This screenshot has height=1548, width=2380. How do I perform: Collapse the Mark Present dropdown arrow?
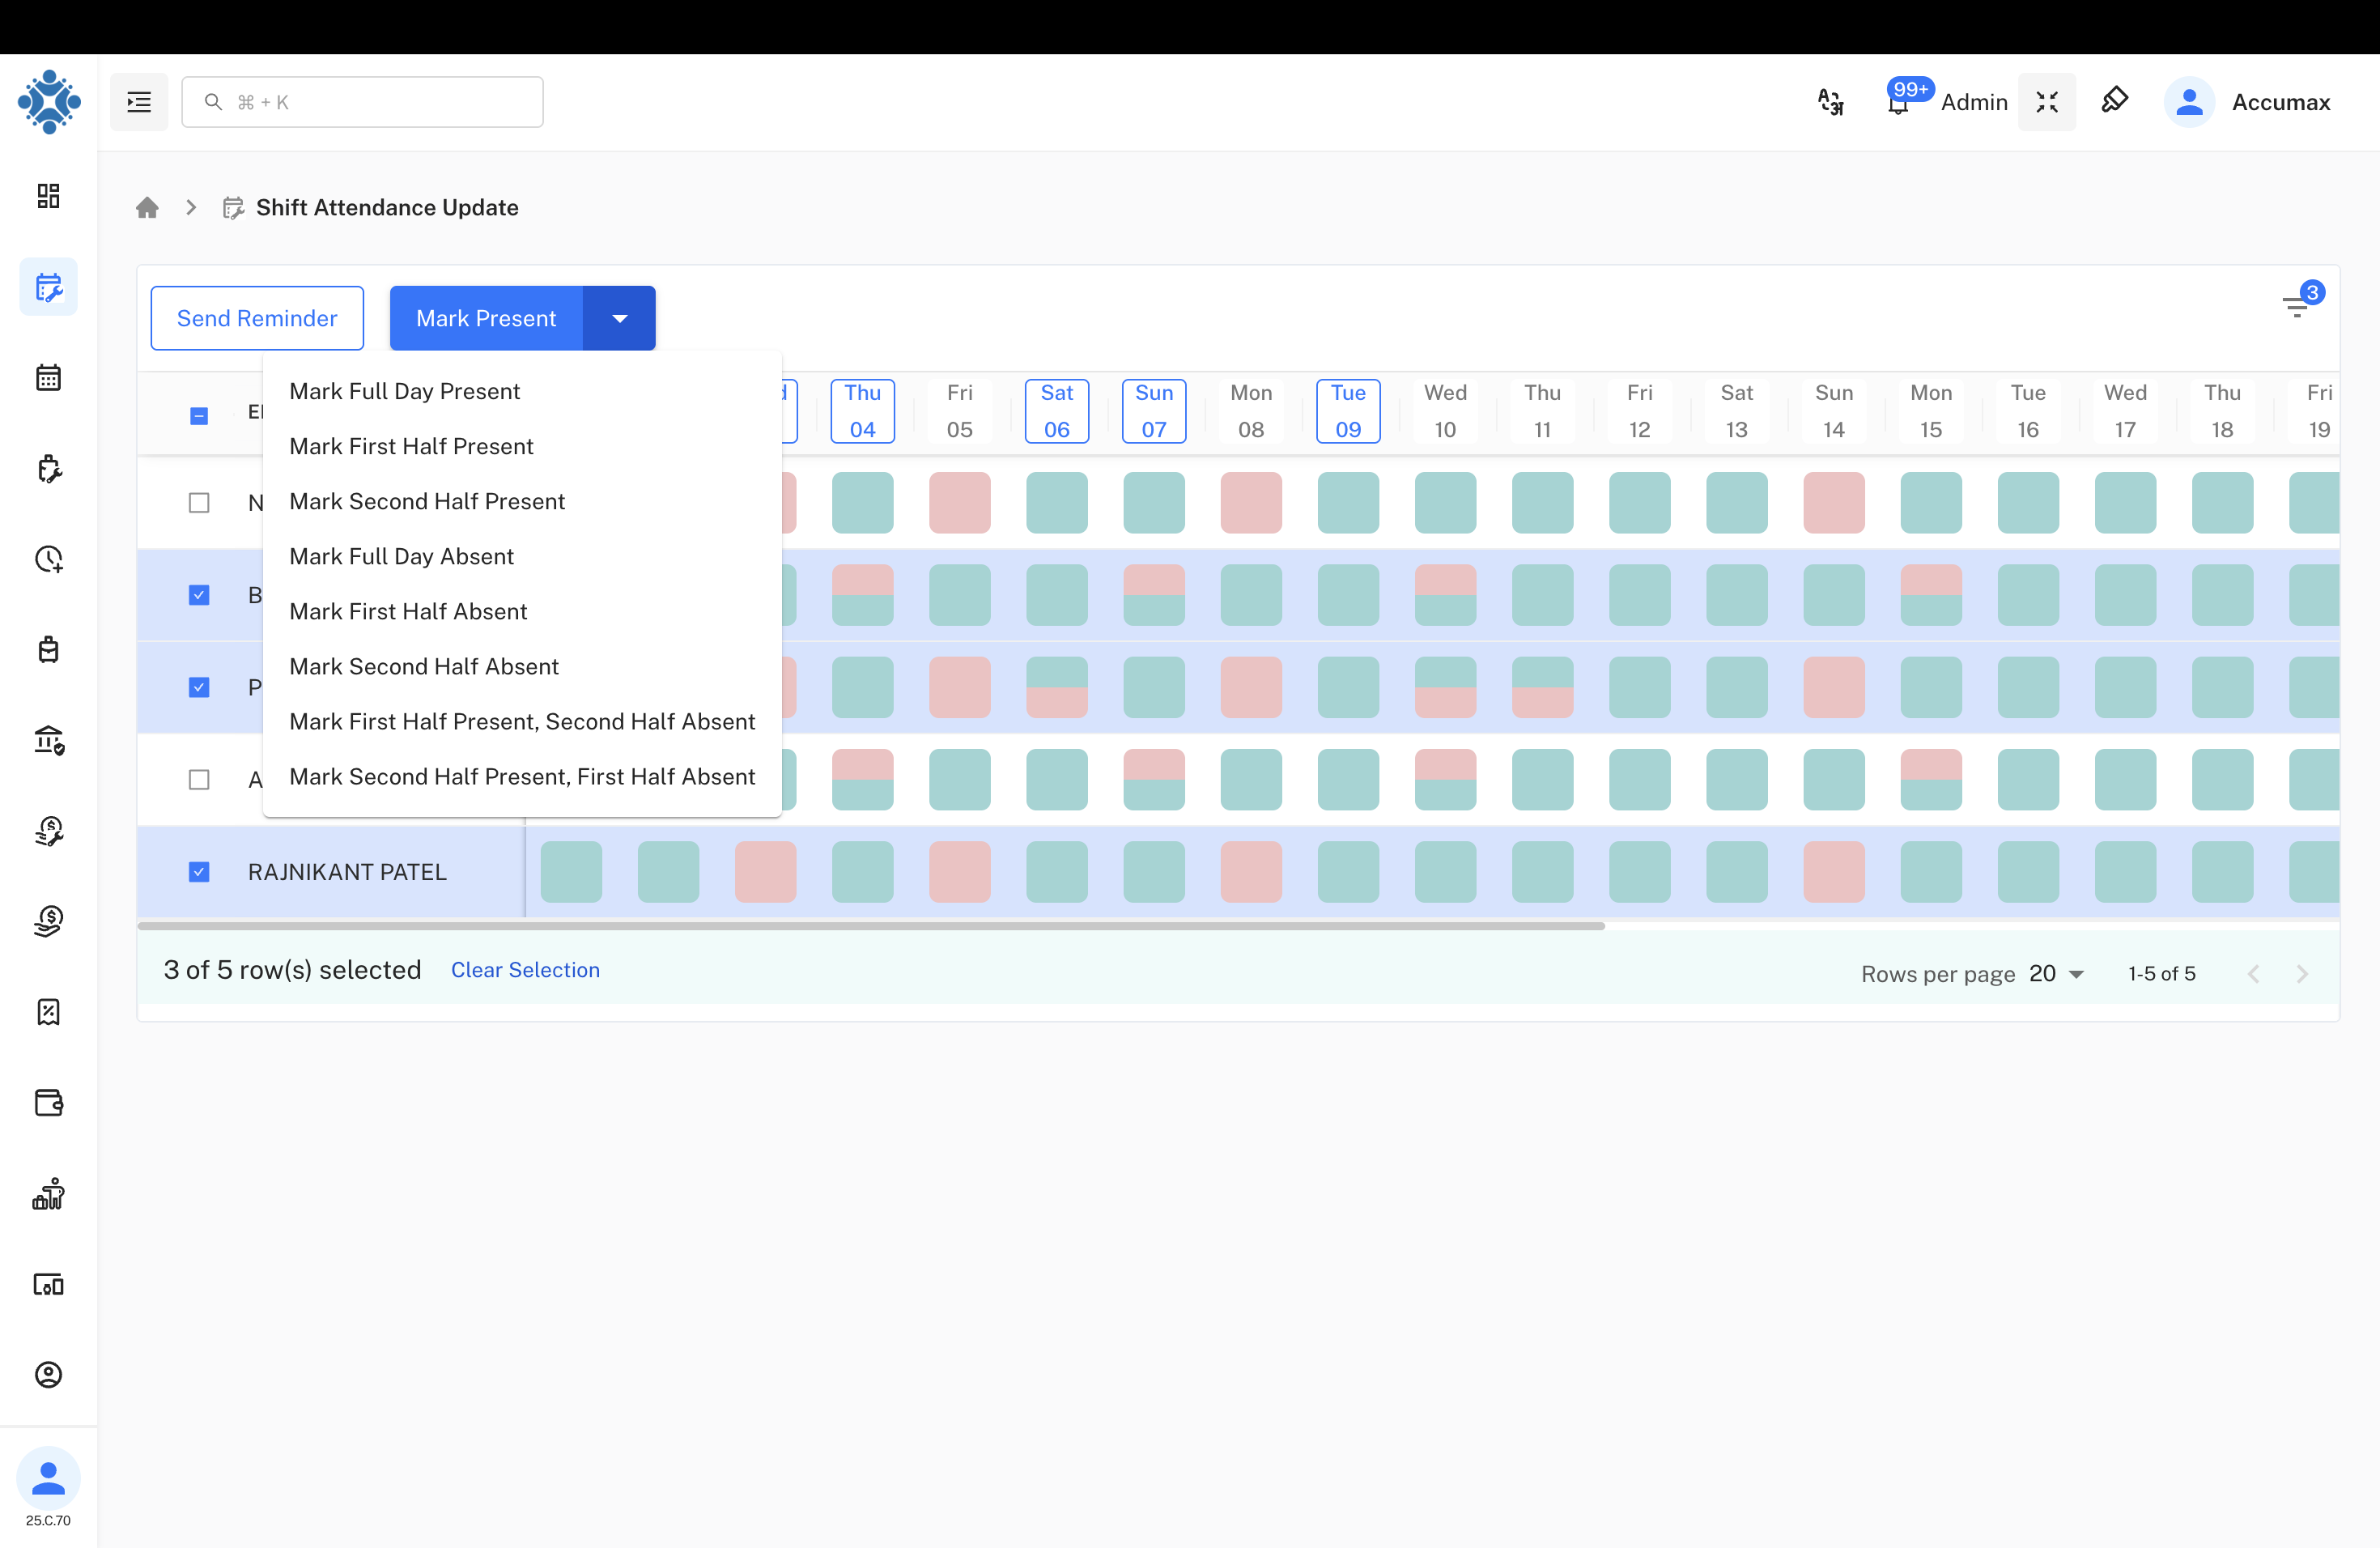[x=619, y=318]
